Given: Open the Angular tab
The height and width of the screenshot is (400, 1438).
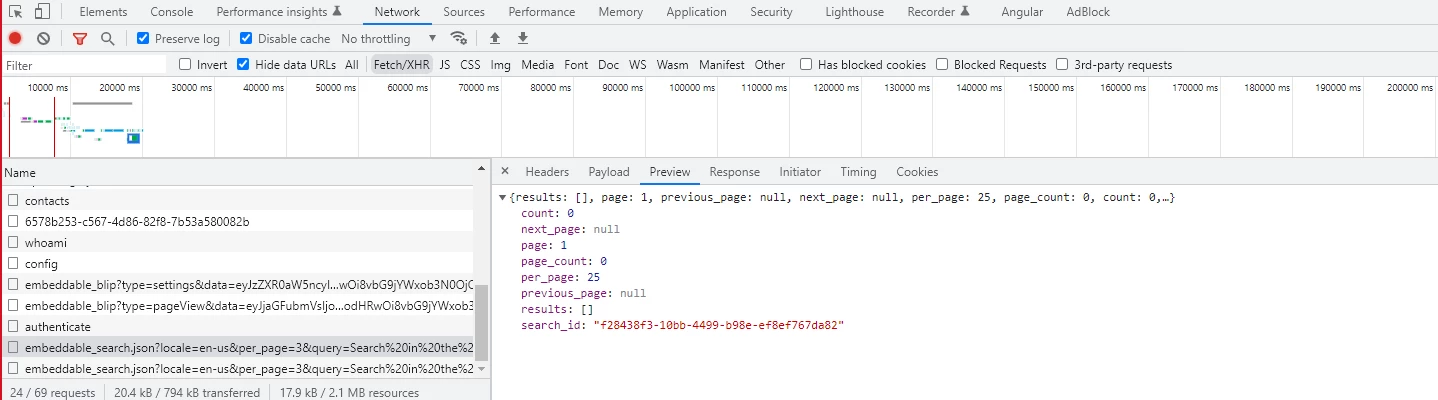Looking at the screenshot, I should click(x=1022, y=12).
